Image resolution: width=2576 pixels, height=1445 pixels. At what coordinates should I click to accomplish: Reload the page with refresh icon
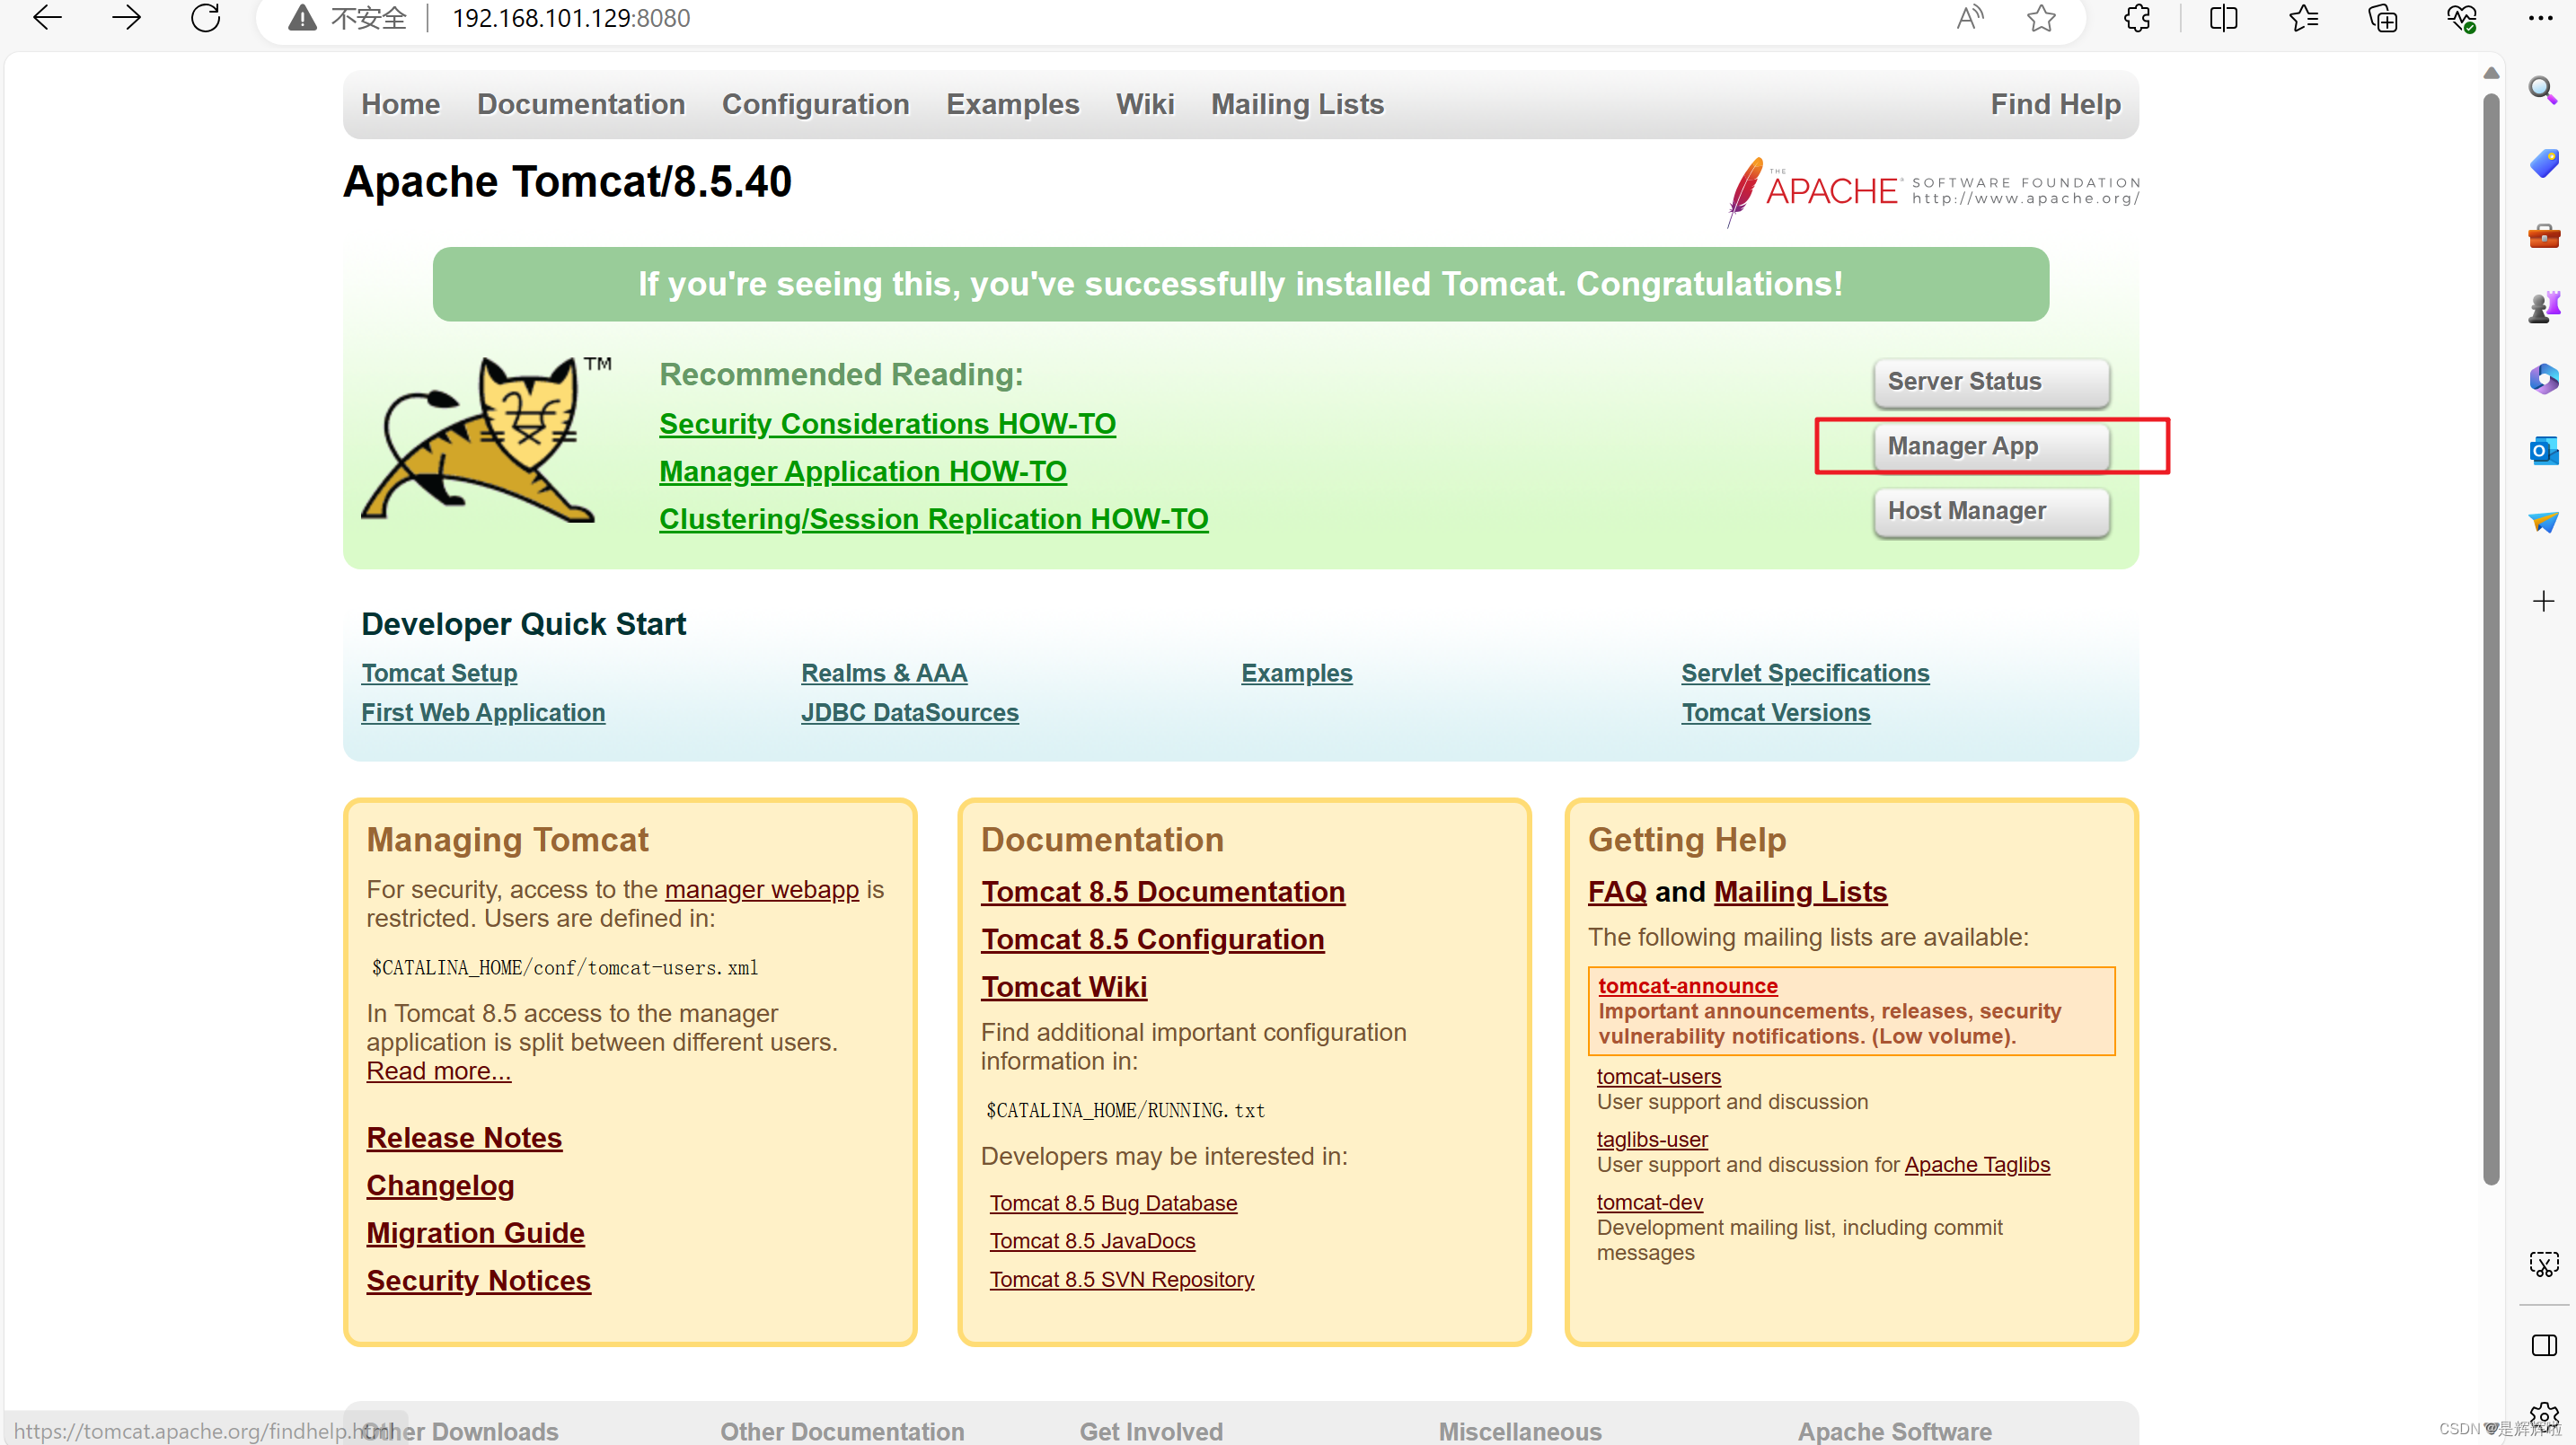(x=206, y=18)
